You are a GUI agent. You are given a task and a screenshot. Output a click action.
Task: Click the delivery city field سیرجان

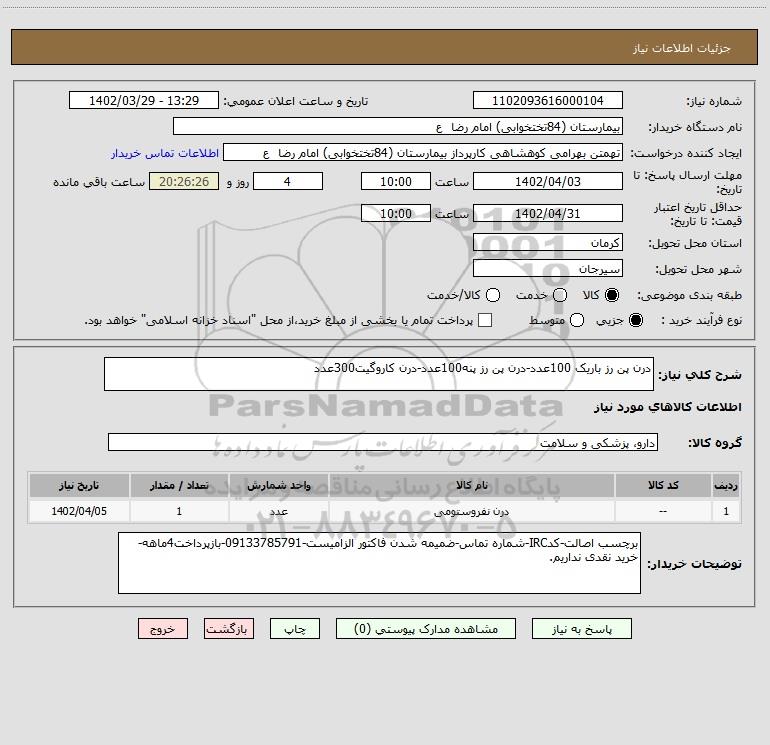(x=548, y=268)
